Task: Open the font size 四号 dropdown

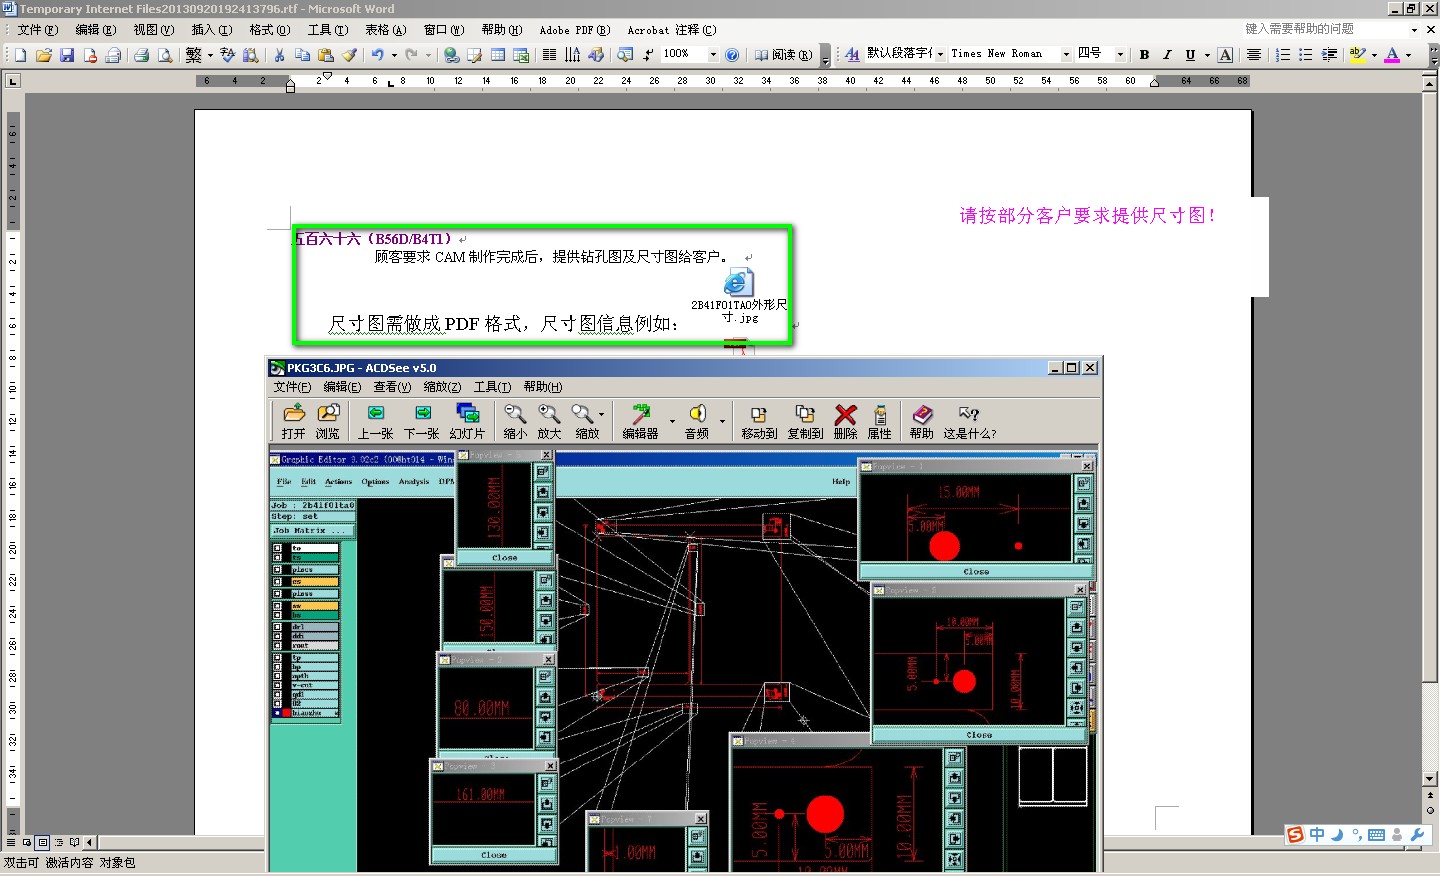Action: (1120, 54)
